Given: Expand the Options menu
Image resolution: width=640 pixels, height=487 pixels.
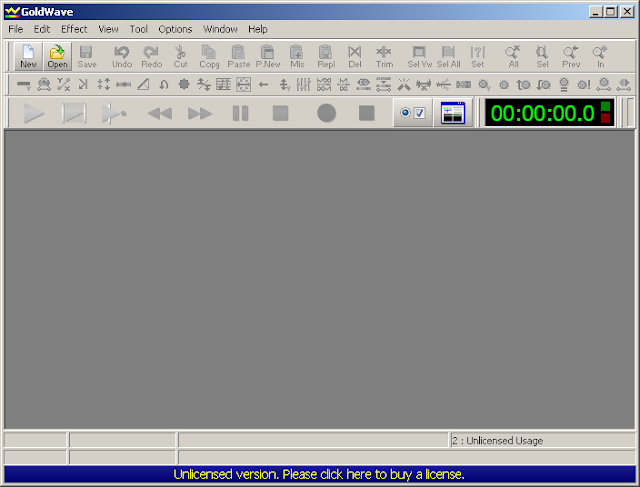Looking at the screenshot, I should (175, 29).
